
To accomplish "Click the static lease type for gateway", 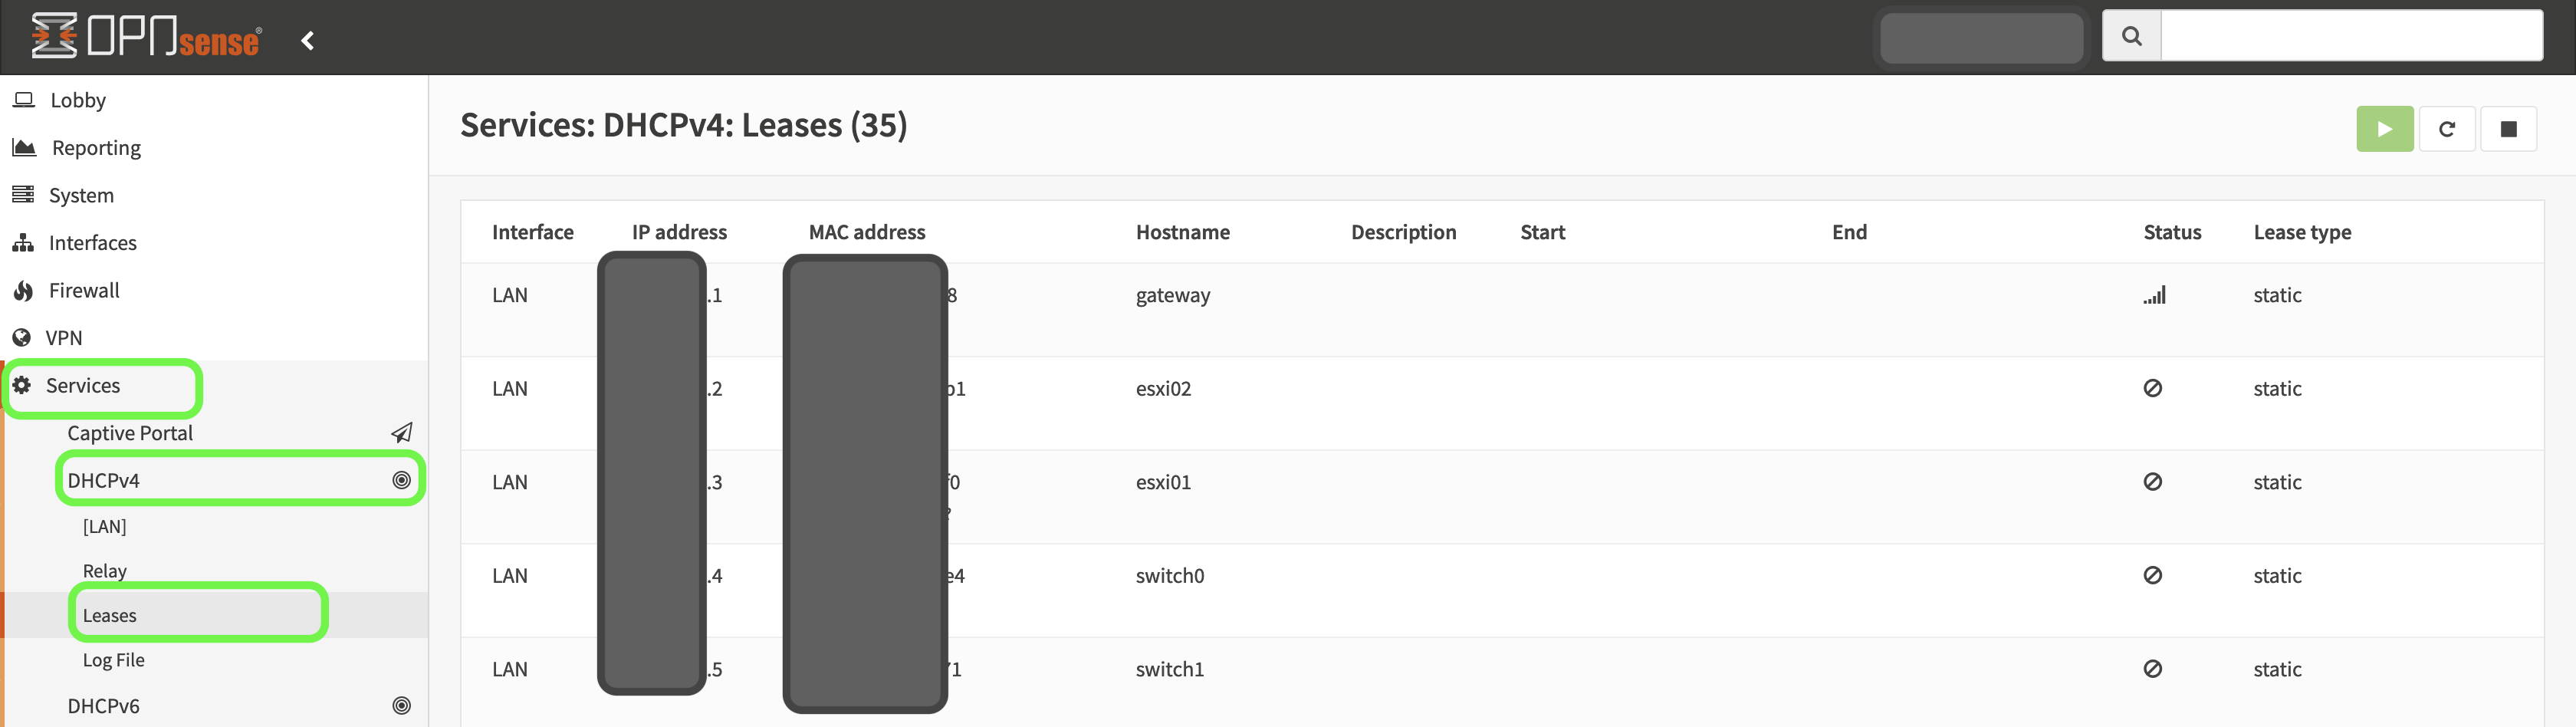I will [x=2277, y=295].
